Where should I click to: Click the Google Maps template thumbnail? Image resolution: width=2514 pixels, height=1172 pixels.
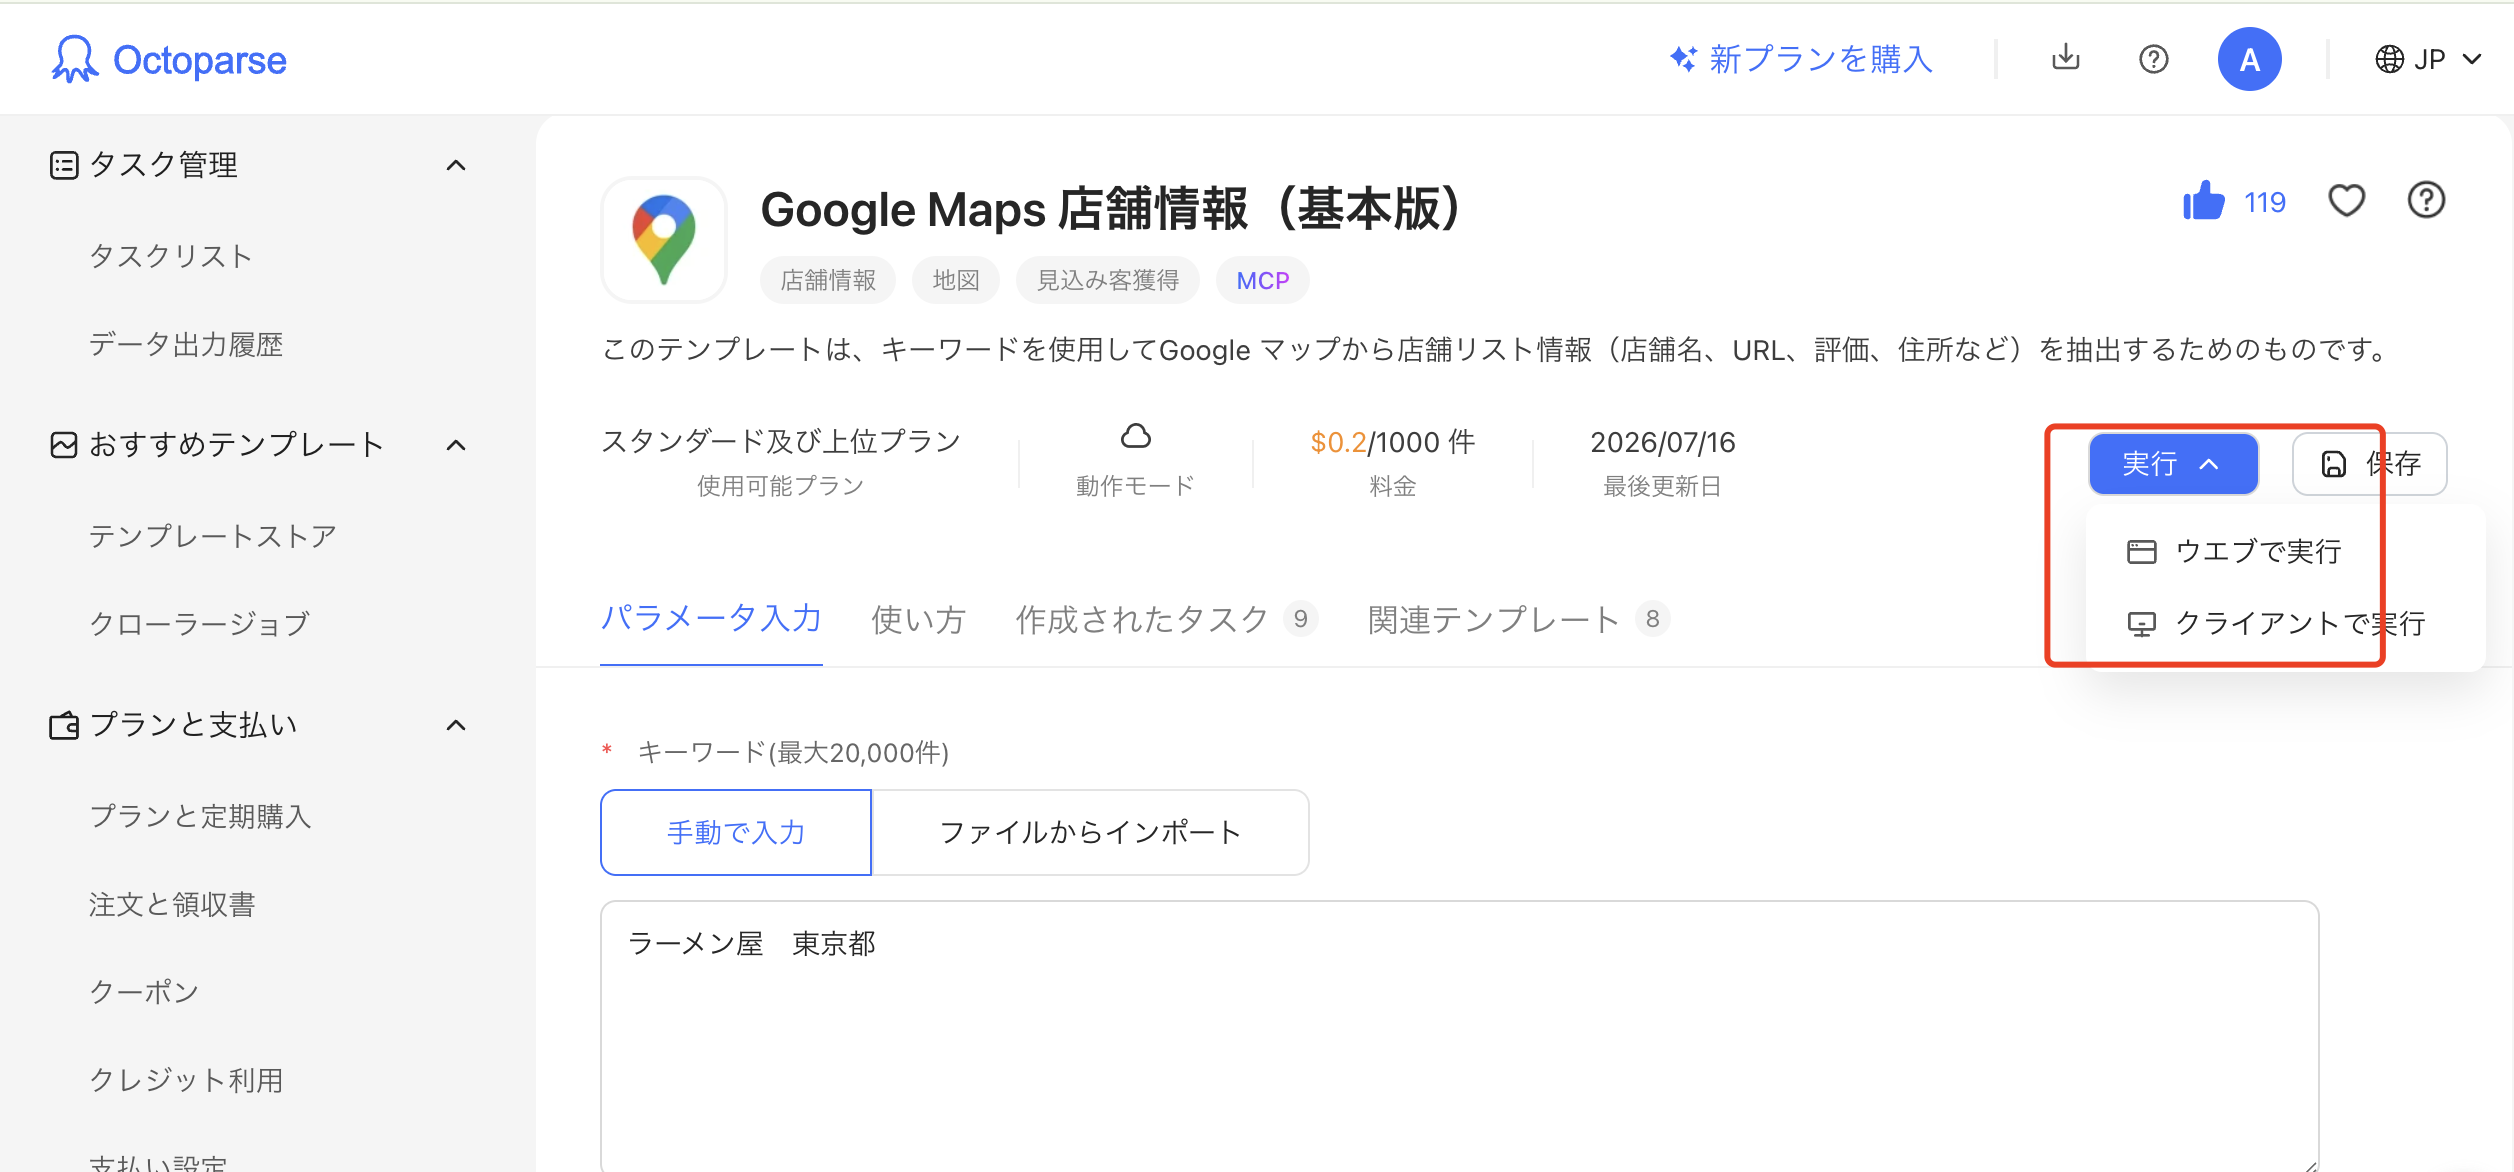pyautogui.click(x=664, y=240)
